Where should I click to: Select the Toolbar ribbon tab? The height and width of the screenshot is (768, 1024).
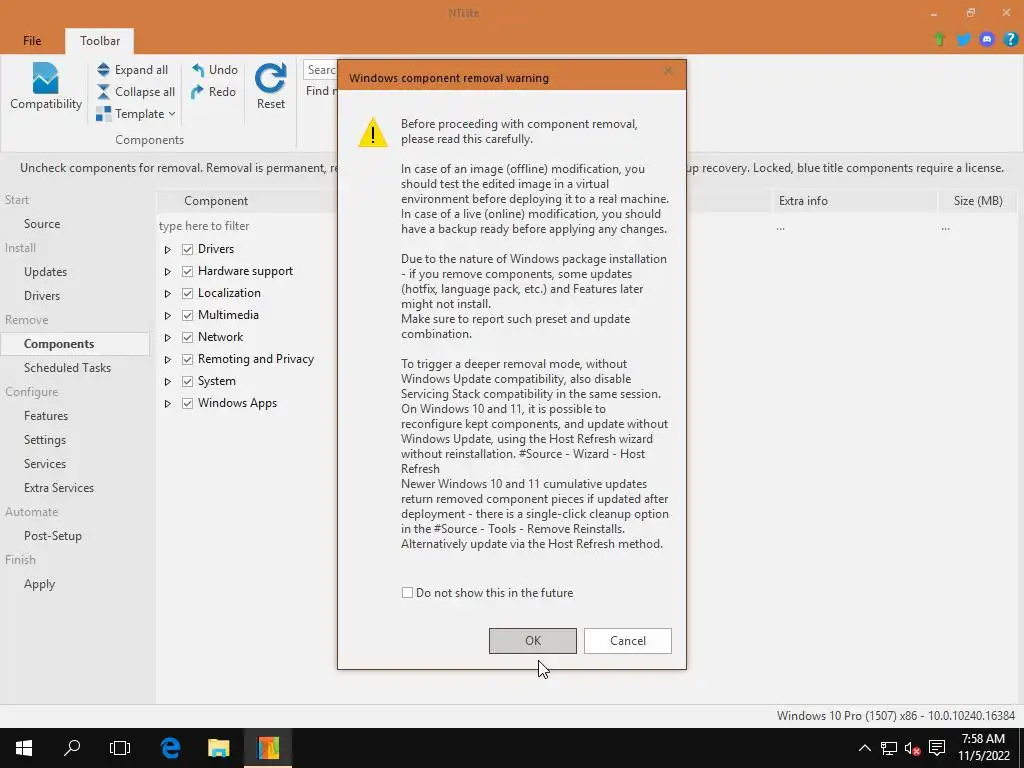click(100, 40)
